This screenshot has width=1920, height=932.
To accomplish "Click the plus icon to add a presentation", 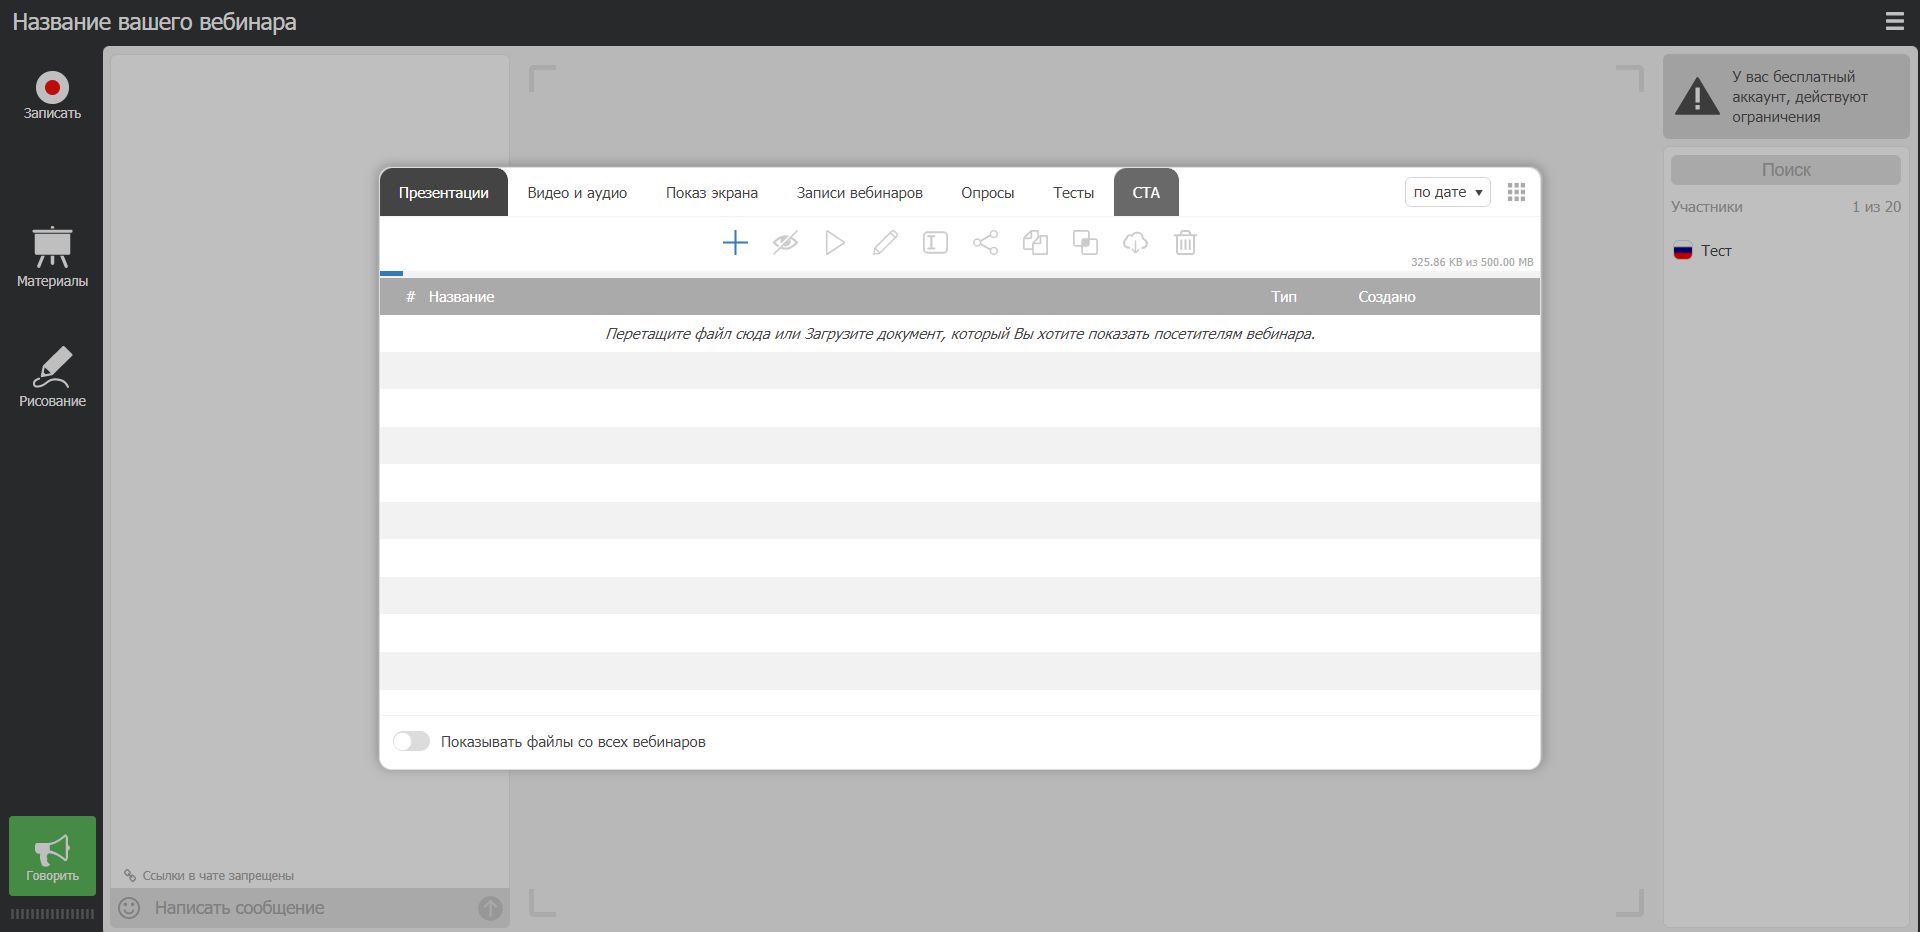I will click(735, 243).
